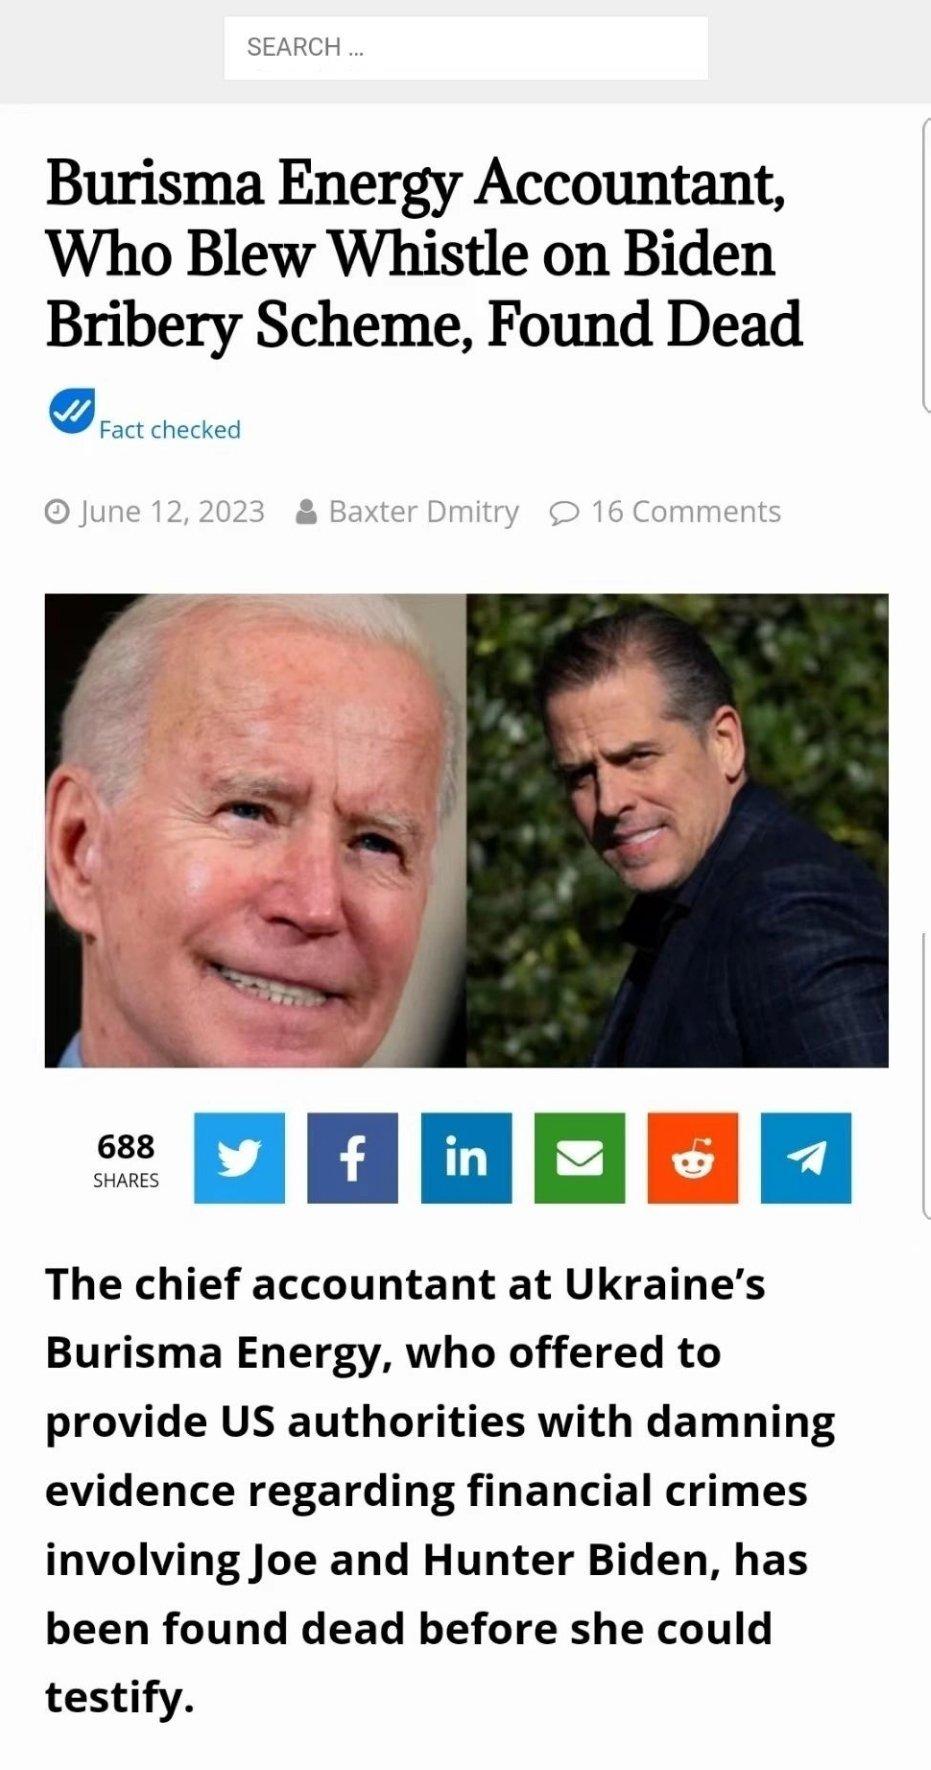The height and width of the screenshot is (1770, 931).
Task: Click the 688 shares counter
Action: [126, 1159]
